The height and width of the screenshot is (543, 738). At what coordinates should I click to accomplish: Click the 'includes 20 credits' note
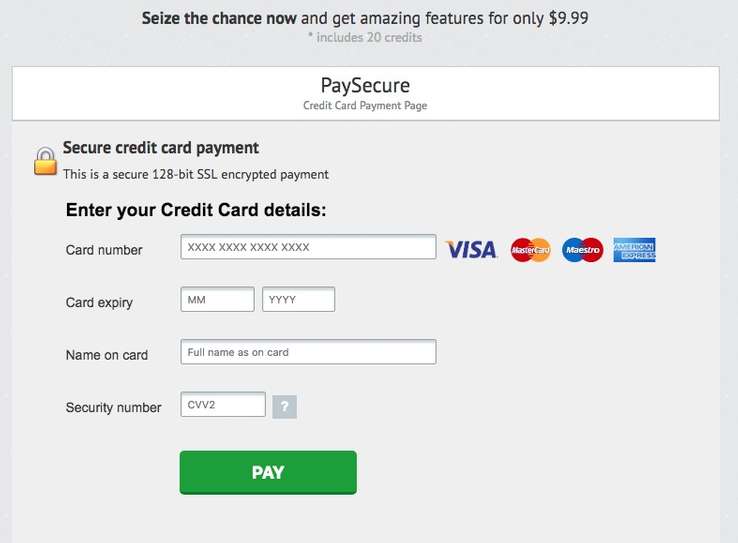pyautogui.click(x=365, y=38)
